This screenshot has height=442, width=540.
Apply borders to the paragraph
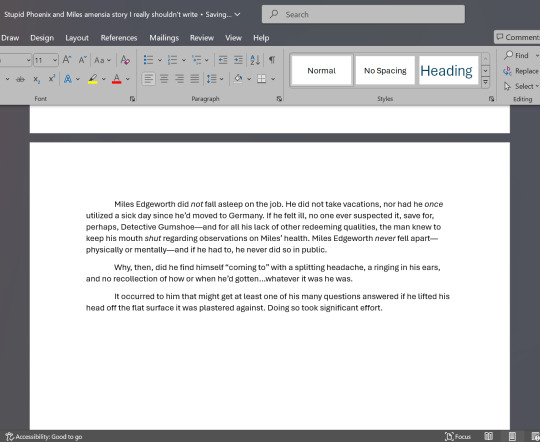coord(262,79)
